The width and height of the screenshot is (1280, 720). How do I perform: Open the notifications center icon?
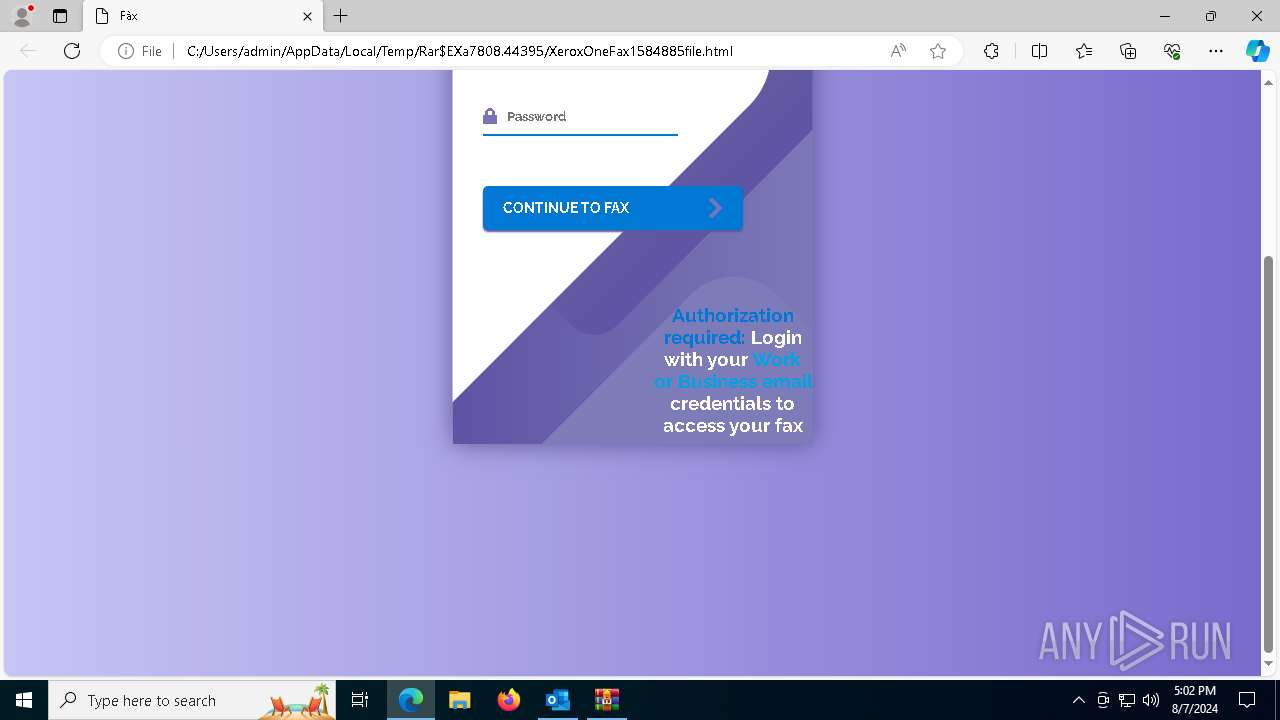click(x=1247, y=700)
